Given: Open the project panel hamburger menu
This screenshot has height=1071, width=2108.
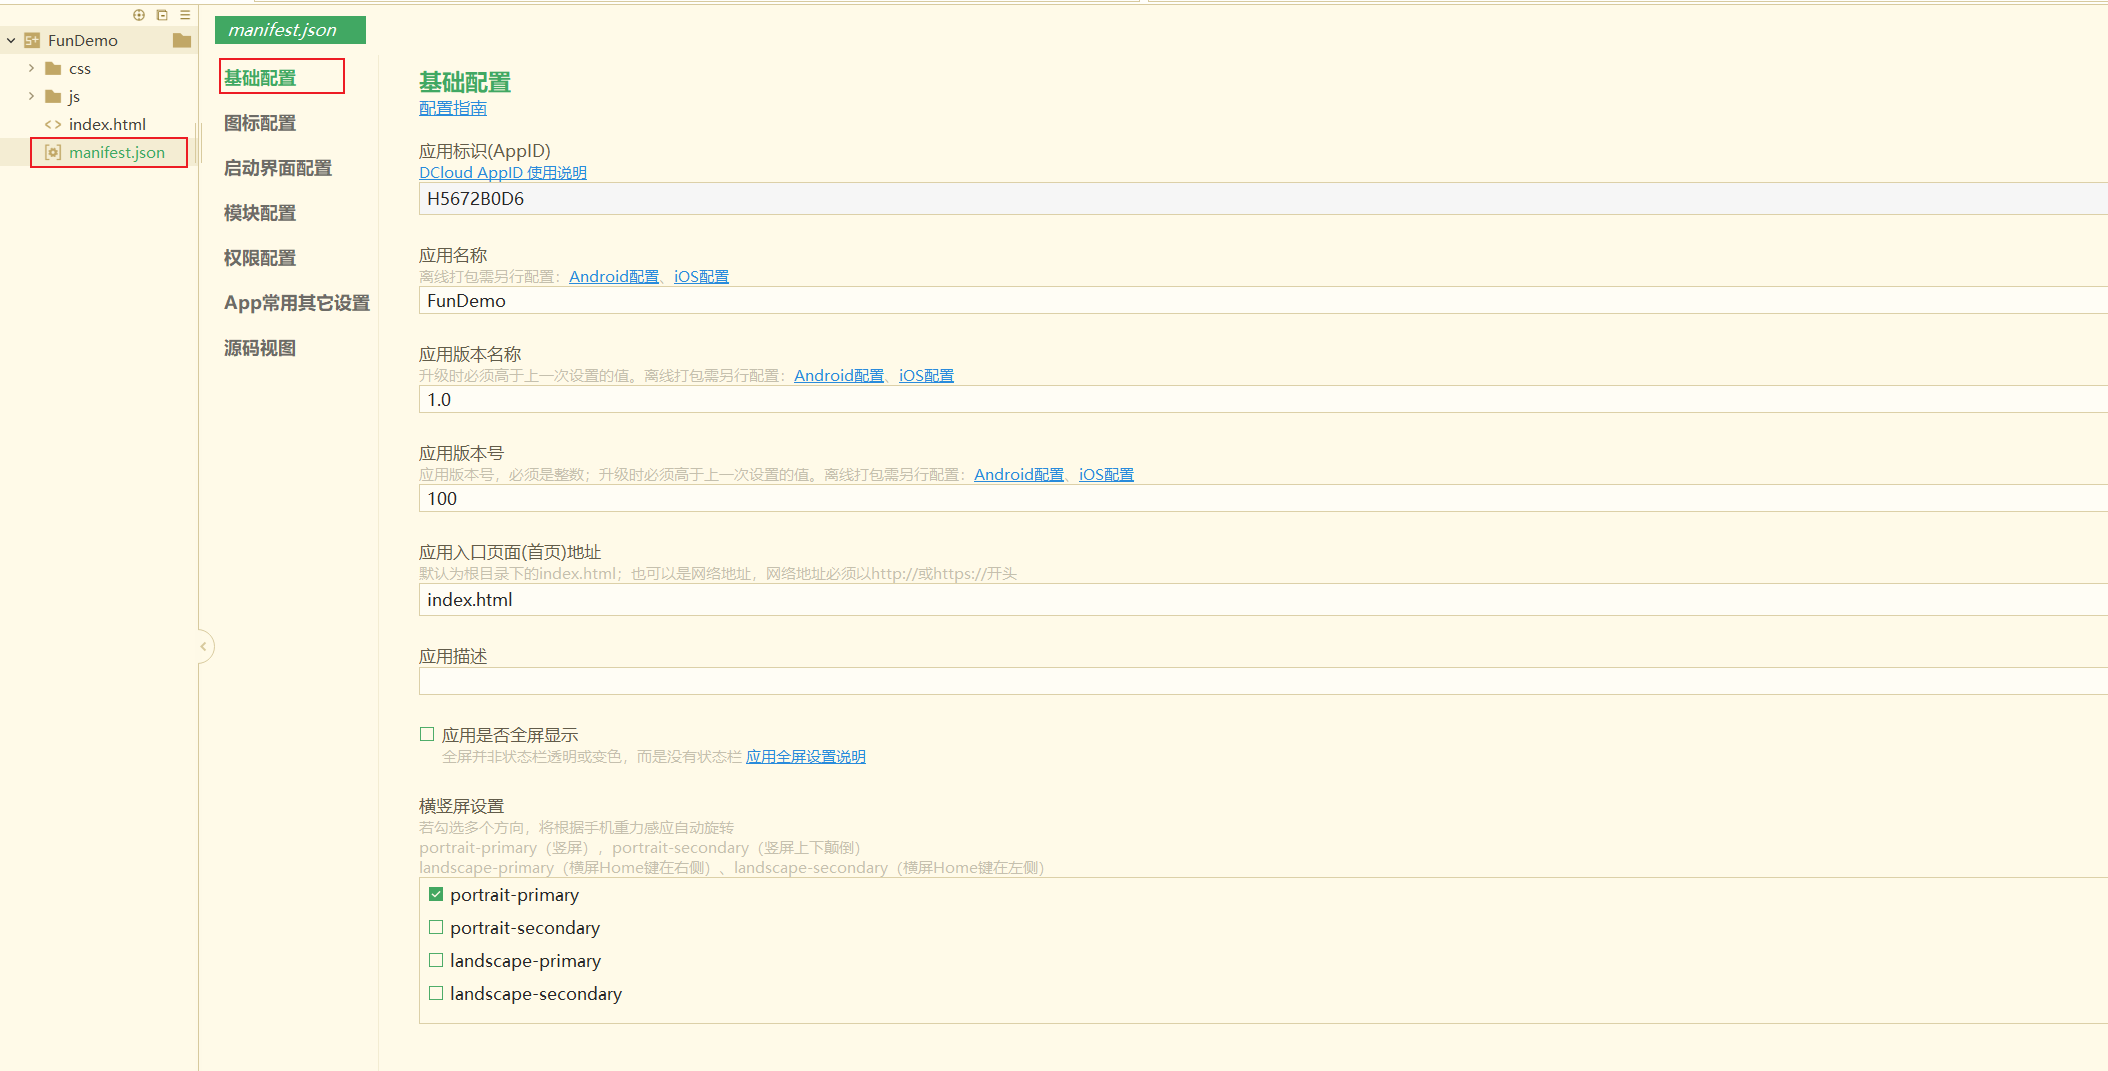Looking at the screenshot, I should click(185, 15).
